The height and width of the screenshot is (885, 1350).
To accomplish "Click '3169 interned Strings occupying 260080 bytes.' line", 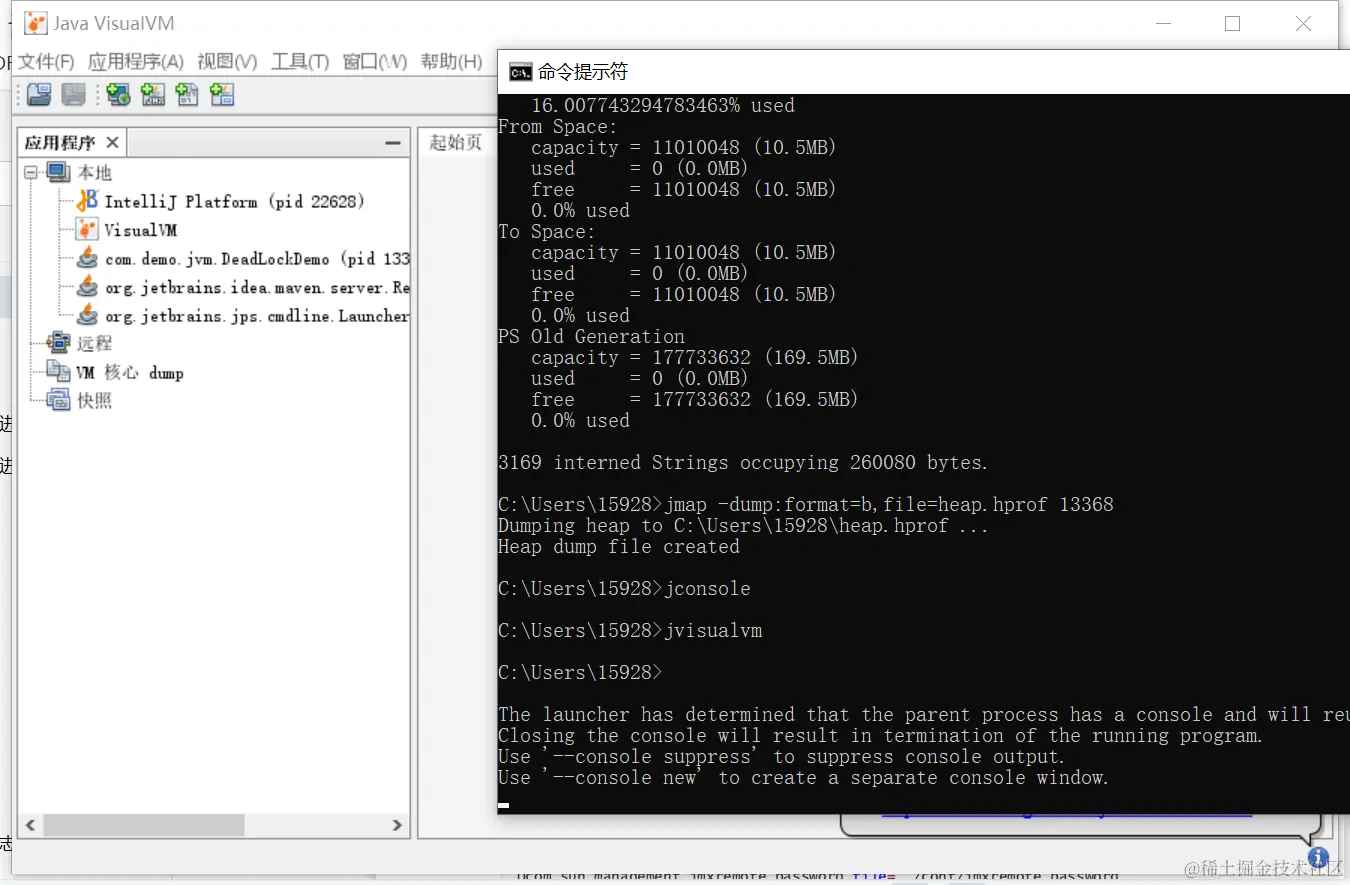I will point(743,463).
